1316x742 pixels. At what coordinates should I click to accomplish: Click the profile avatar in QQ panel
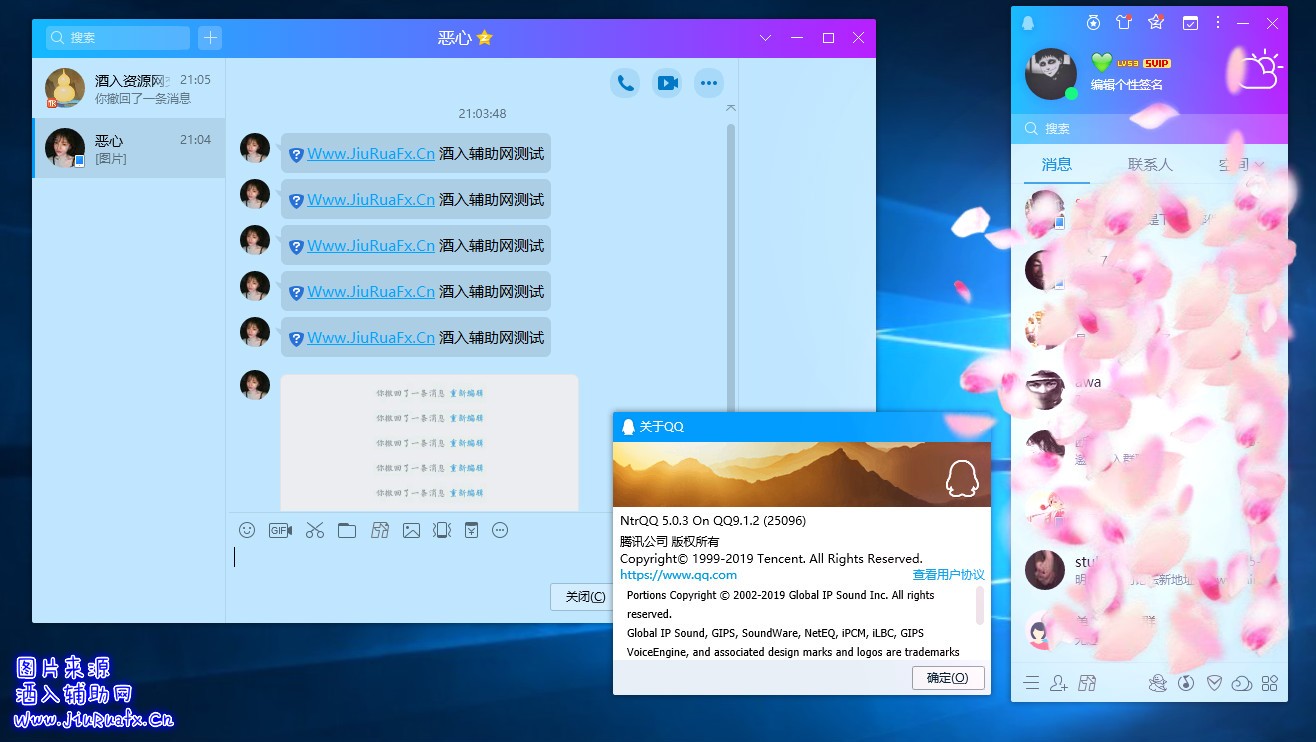pos(1050,74)
